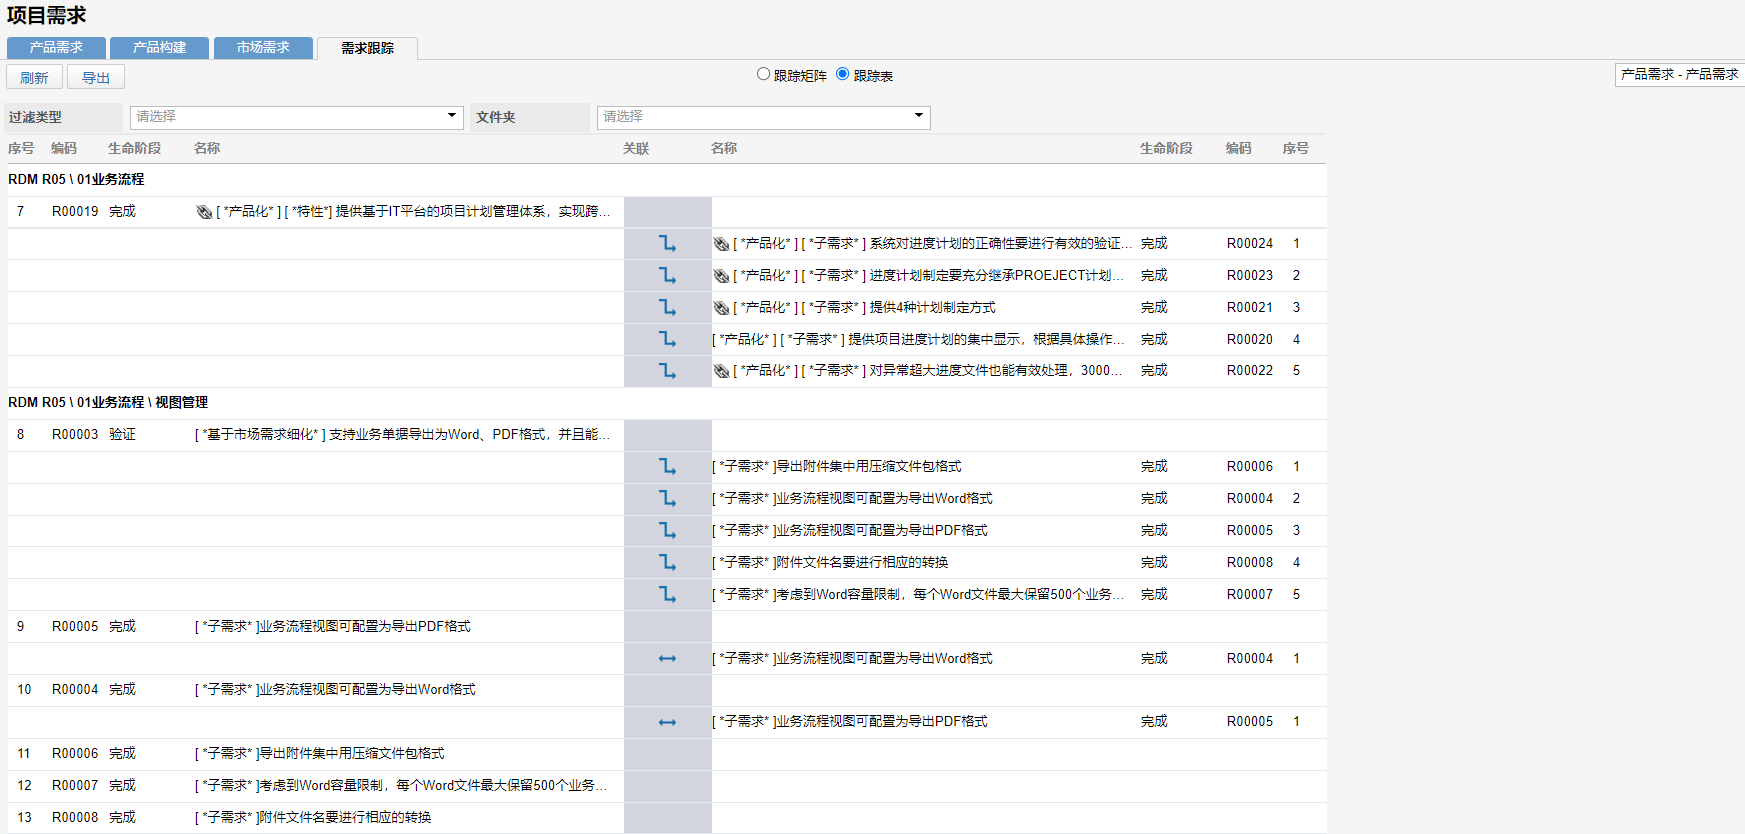This screenshot has width=1745, height=834.
Task: Click the link arrow icon for R00022
Action: coord(667,370)
